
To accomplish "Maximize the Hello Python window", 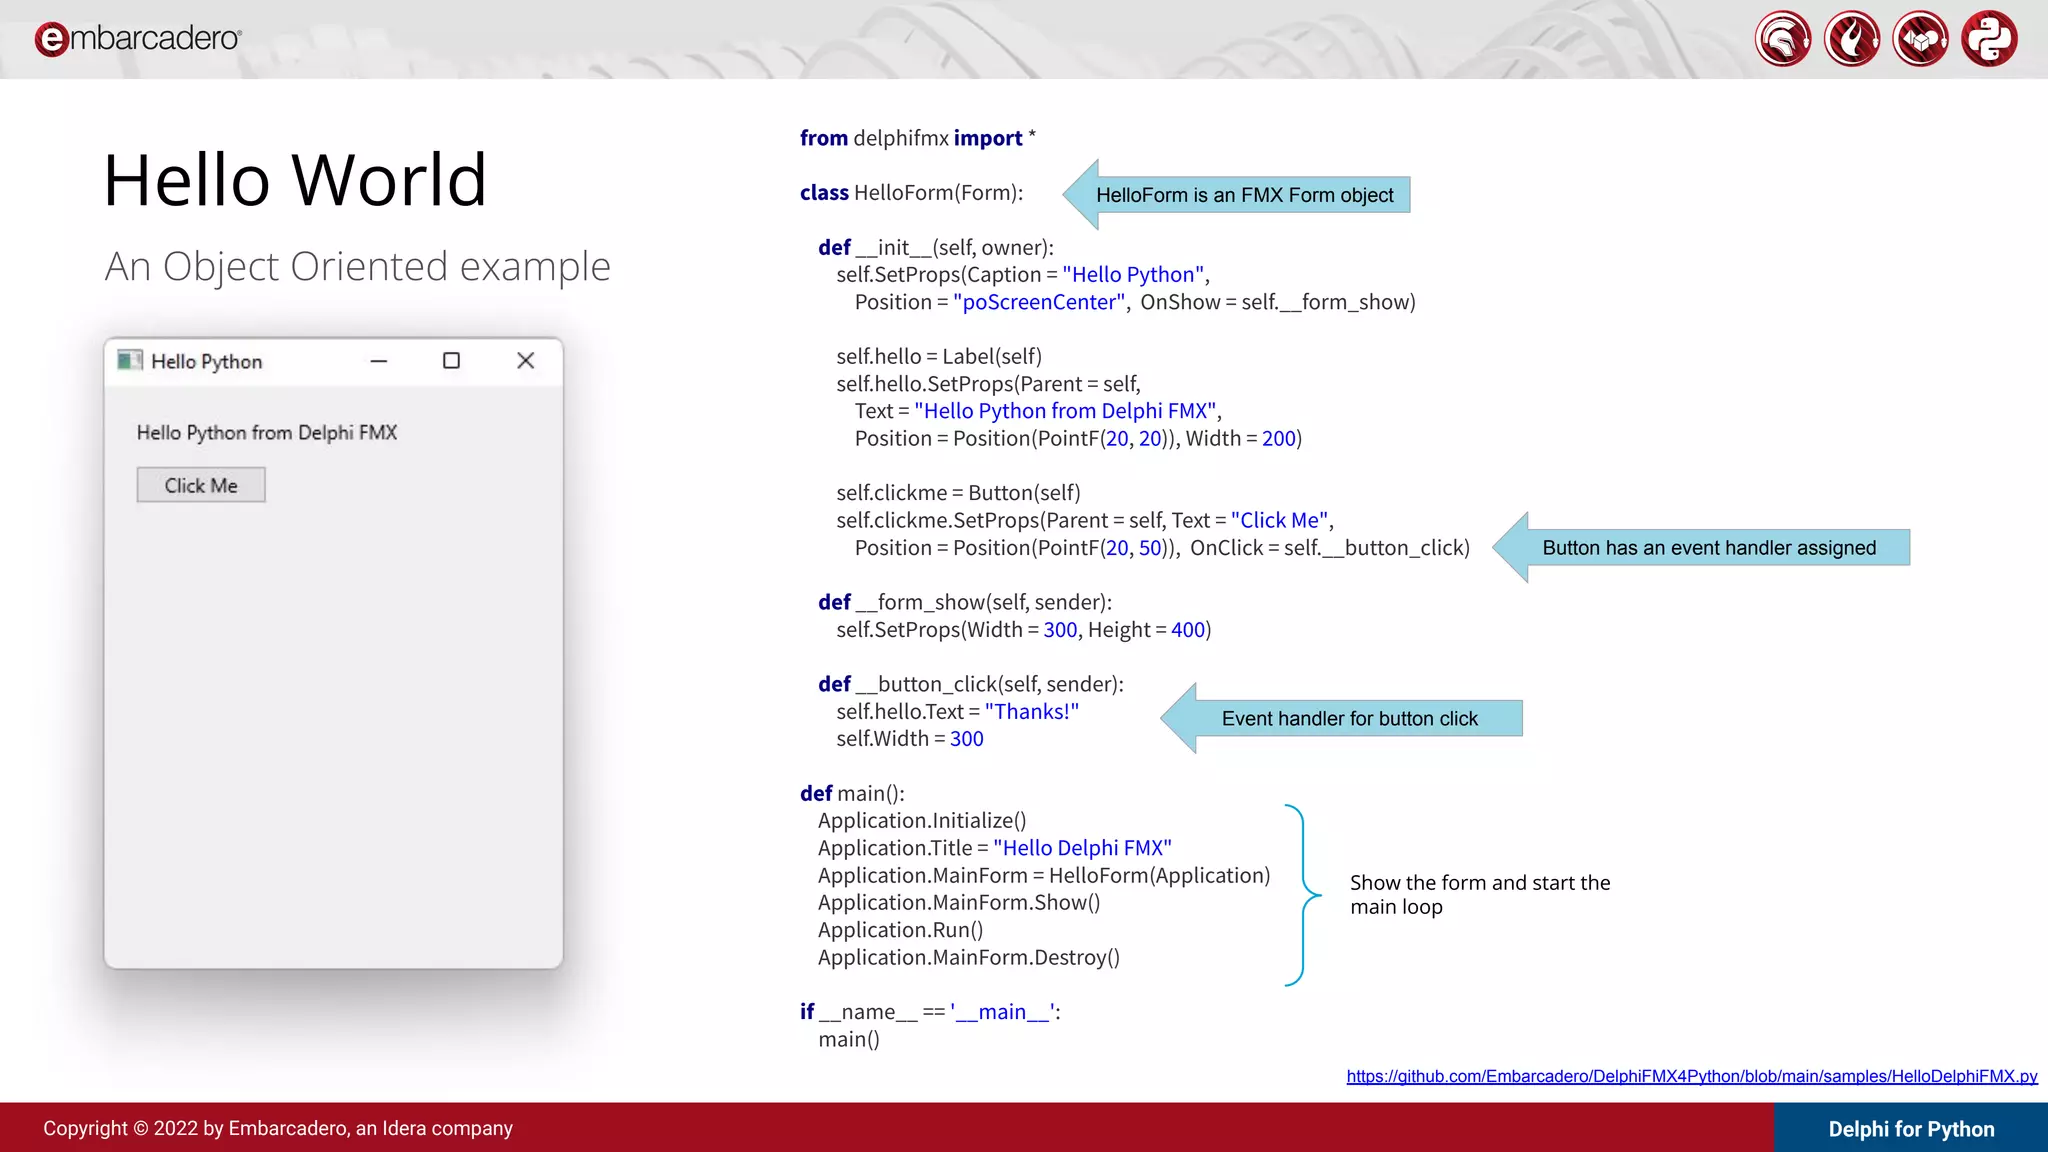I will tap(451, 361).
